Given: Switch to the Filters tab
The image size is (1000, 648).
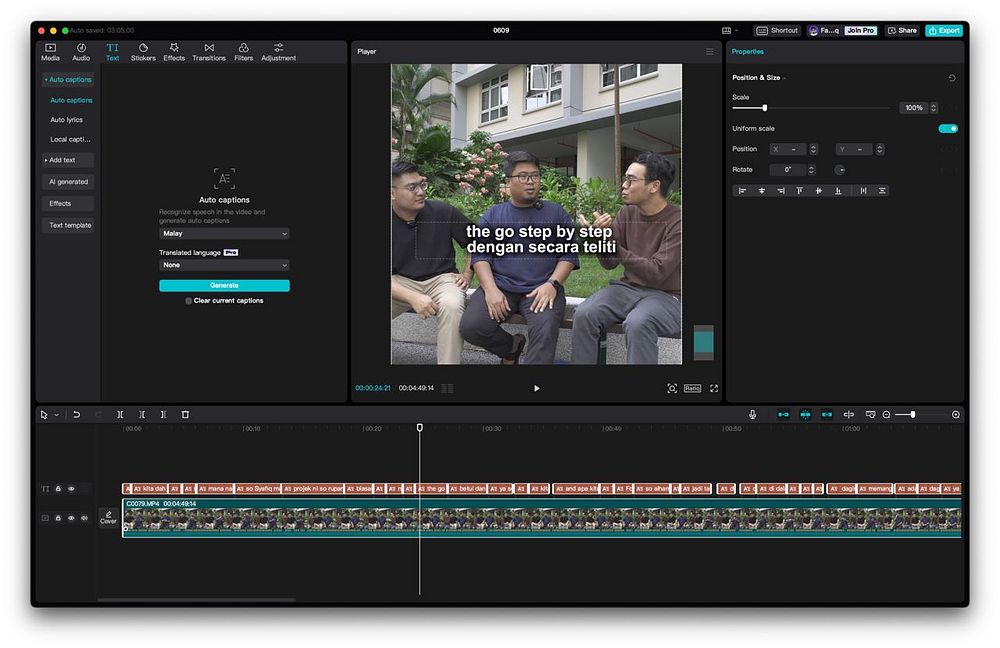Looking at the screenshot, I should 243,52.
